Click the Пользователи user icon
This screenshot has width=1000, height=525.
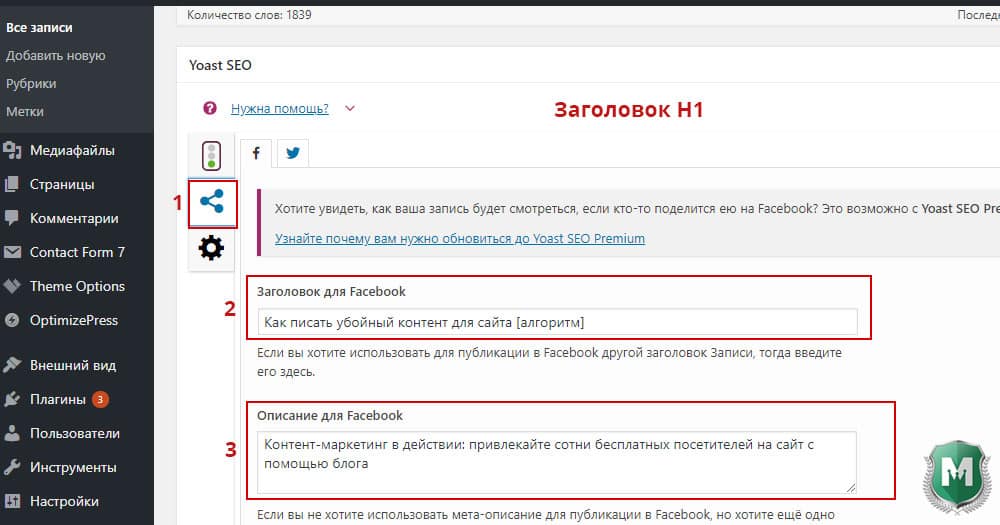tap(12, 433)
